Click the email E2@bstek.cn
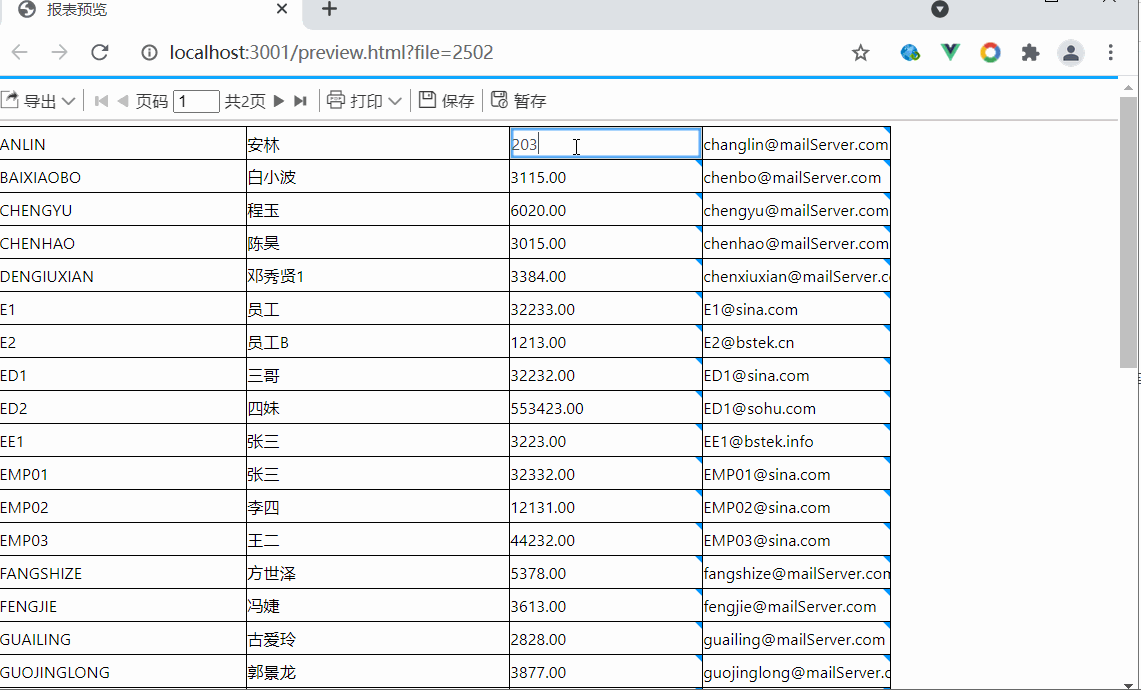 (796, 342)
